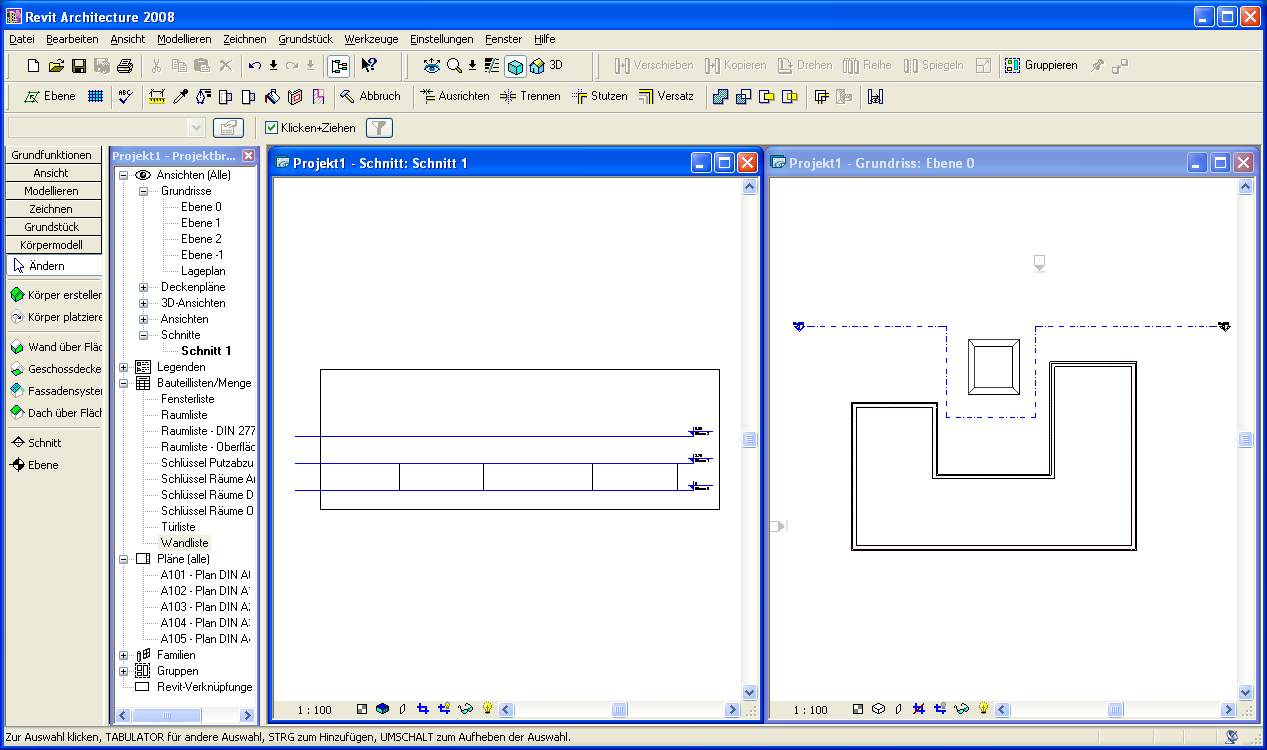Select the zoom magnifier tool
Viewport: 1267px width, 750px height.
tap(453, 66)
